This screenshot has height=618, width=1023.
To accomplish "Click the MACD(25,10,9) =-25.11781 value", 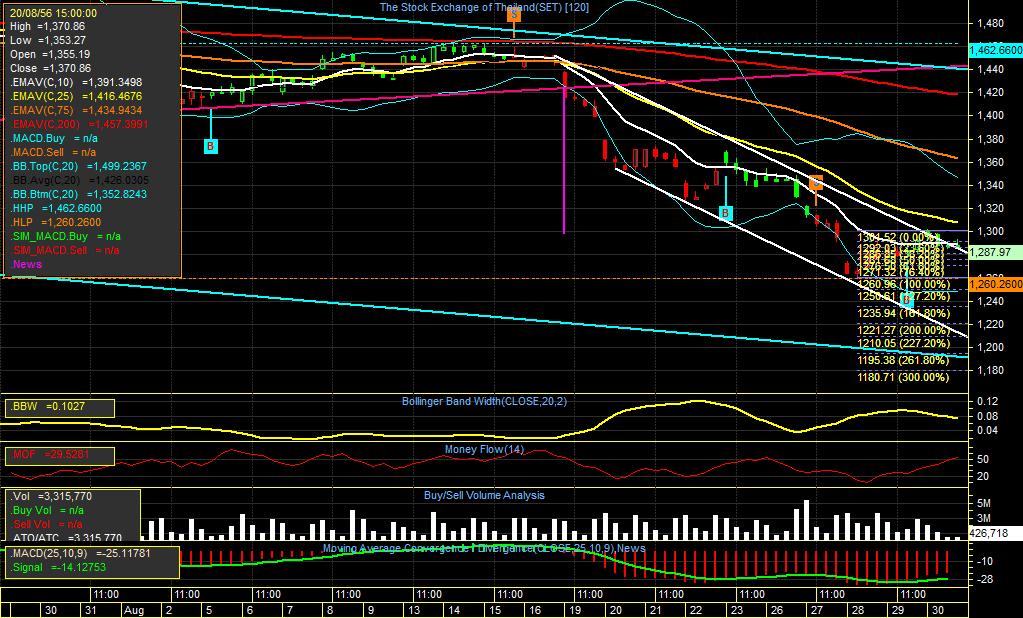I will (80, 553).
